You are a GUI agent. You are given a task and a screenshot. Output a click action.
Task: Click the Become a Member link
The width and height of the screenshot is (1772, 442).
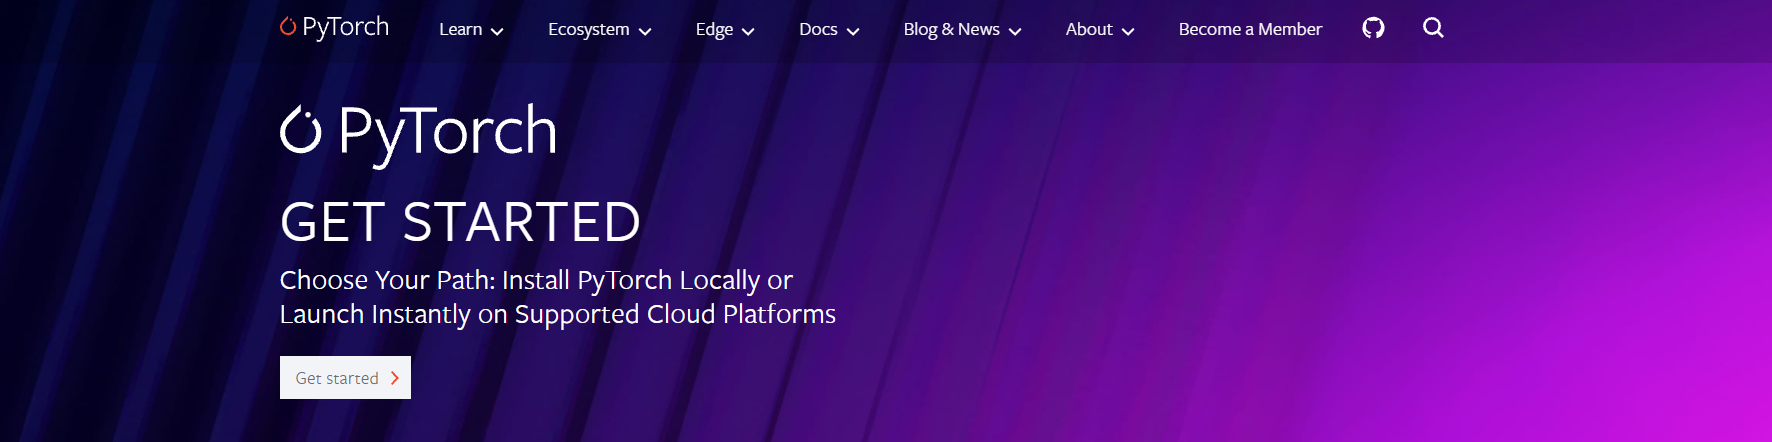click(x=1250, y=30)
